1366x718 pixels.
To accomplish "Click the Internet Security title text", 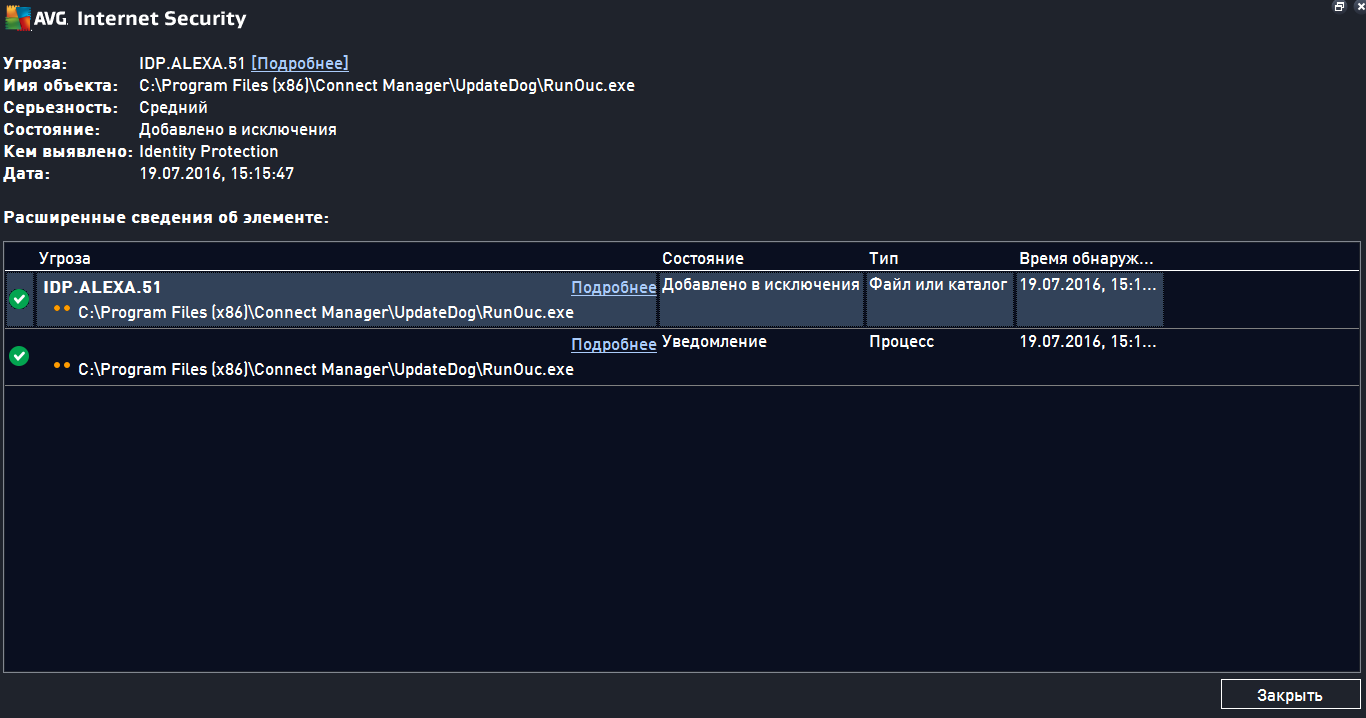I will click(161, 18).
